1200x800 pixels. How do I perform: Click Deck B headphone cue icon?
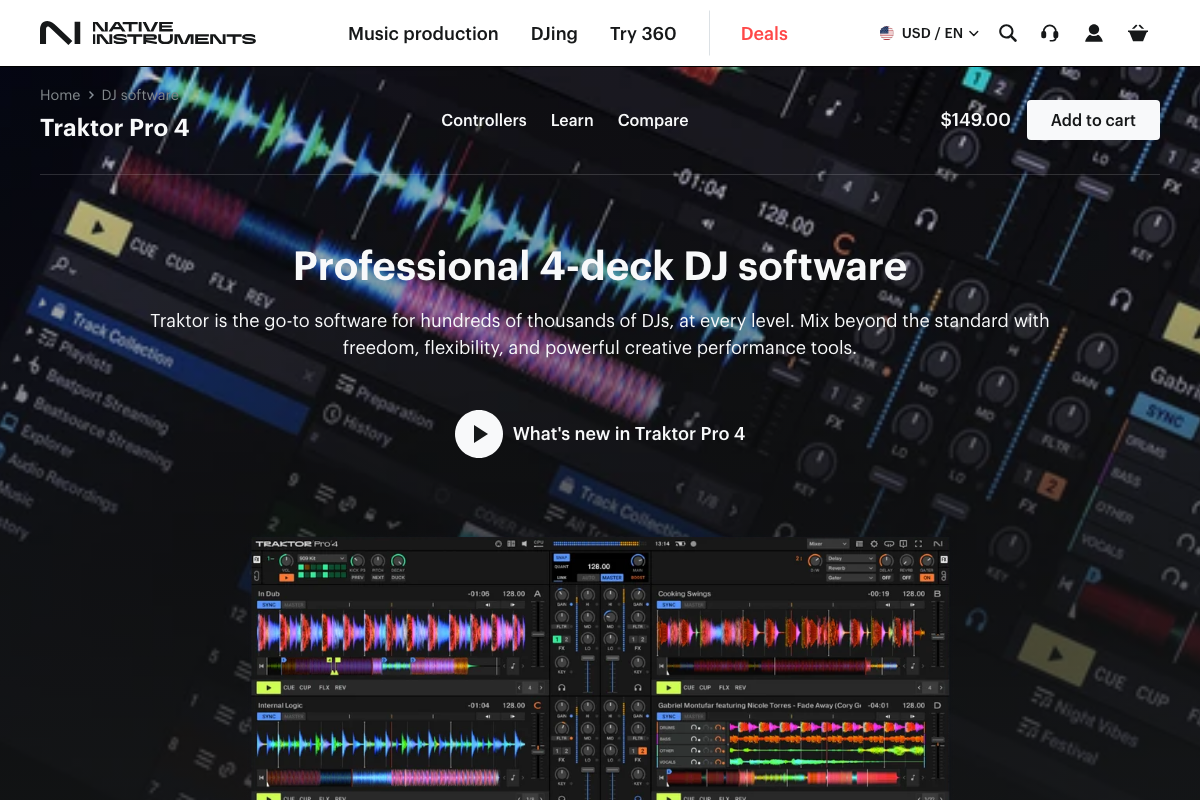[638, 687]
